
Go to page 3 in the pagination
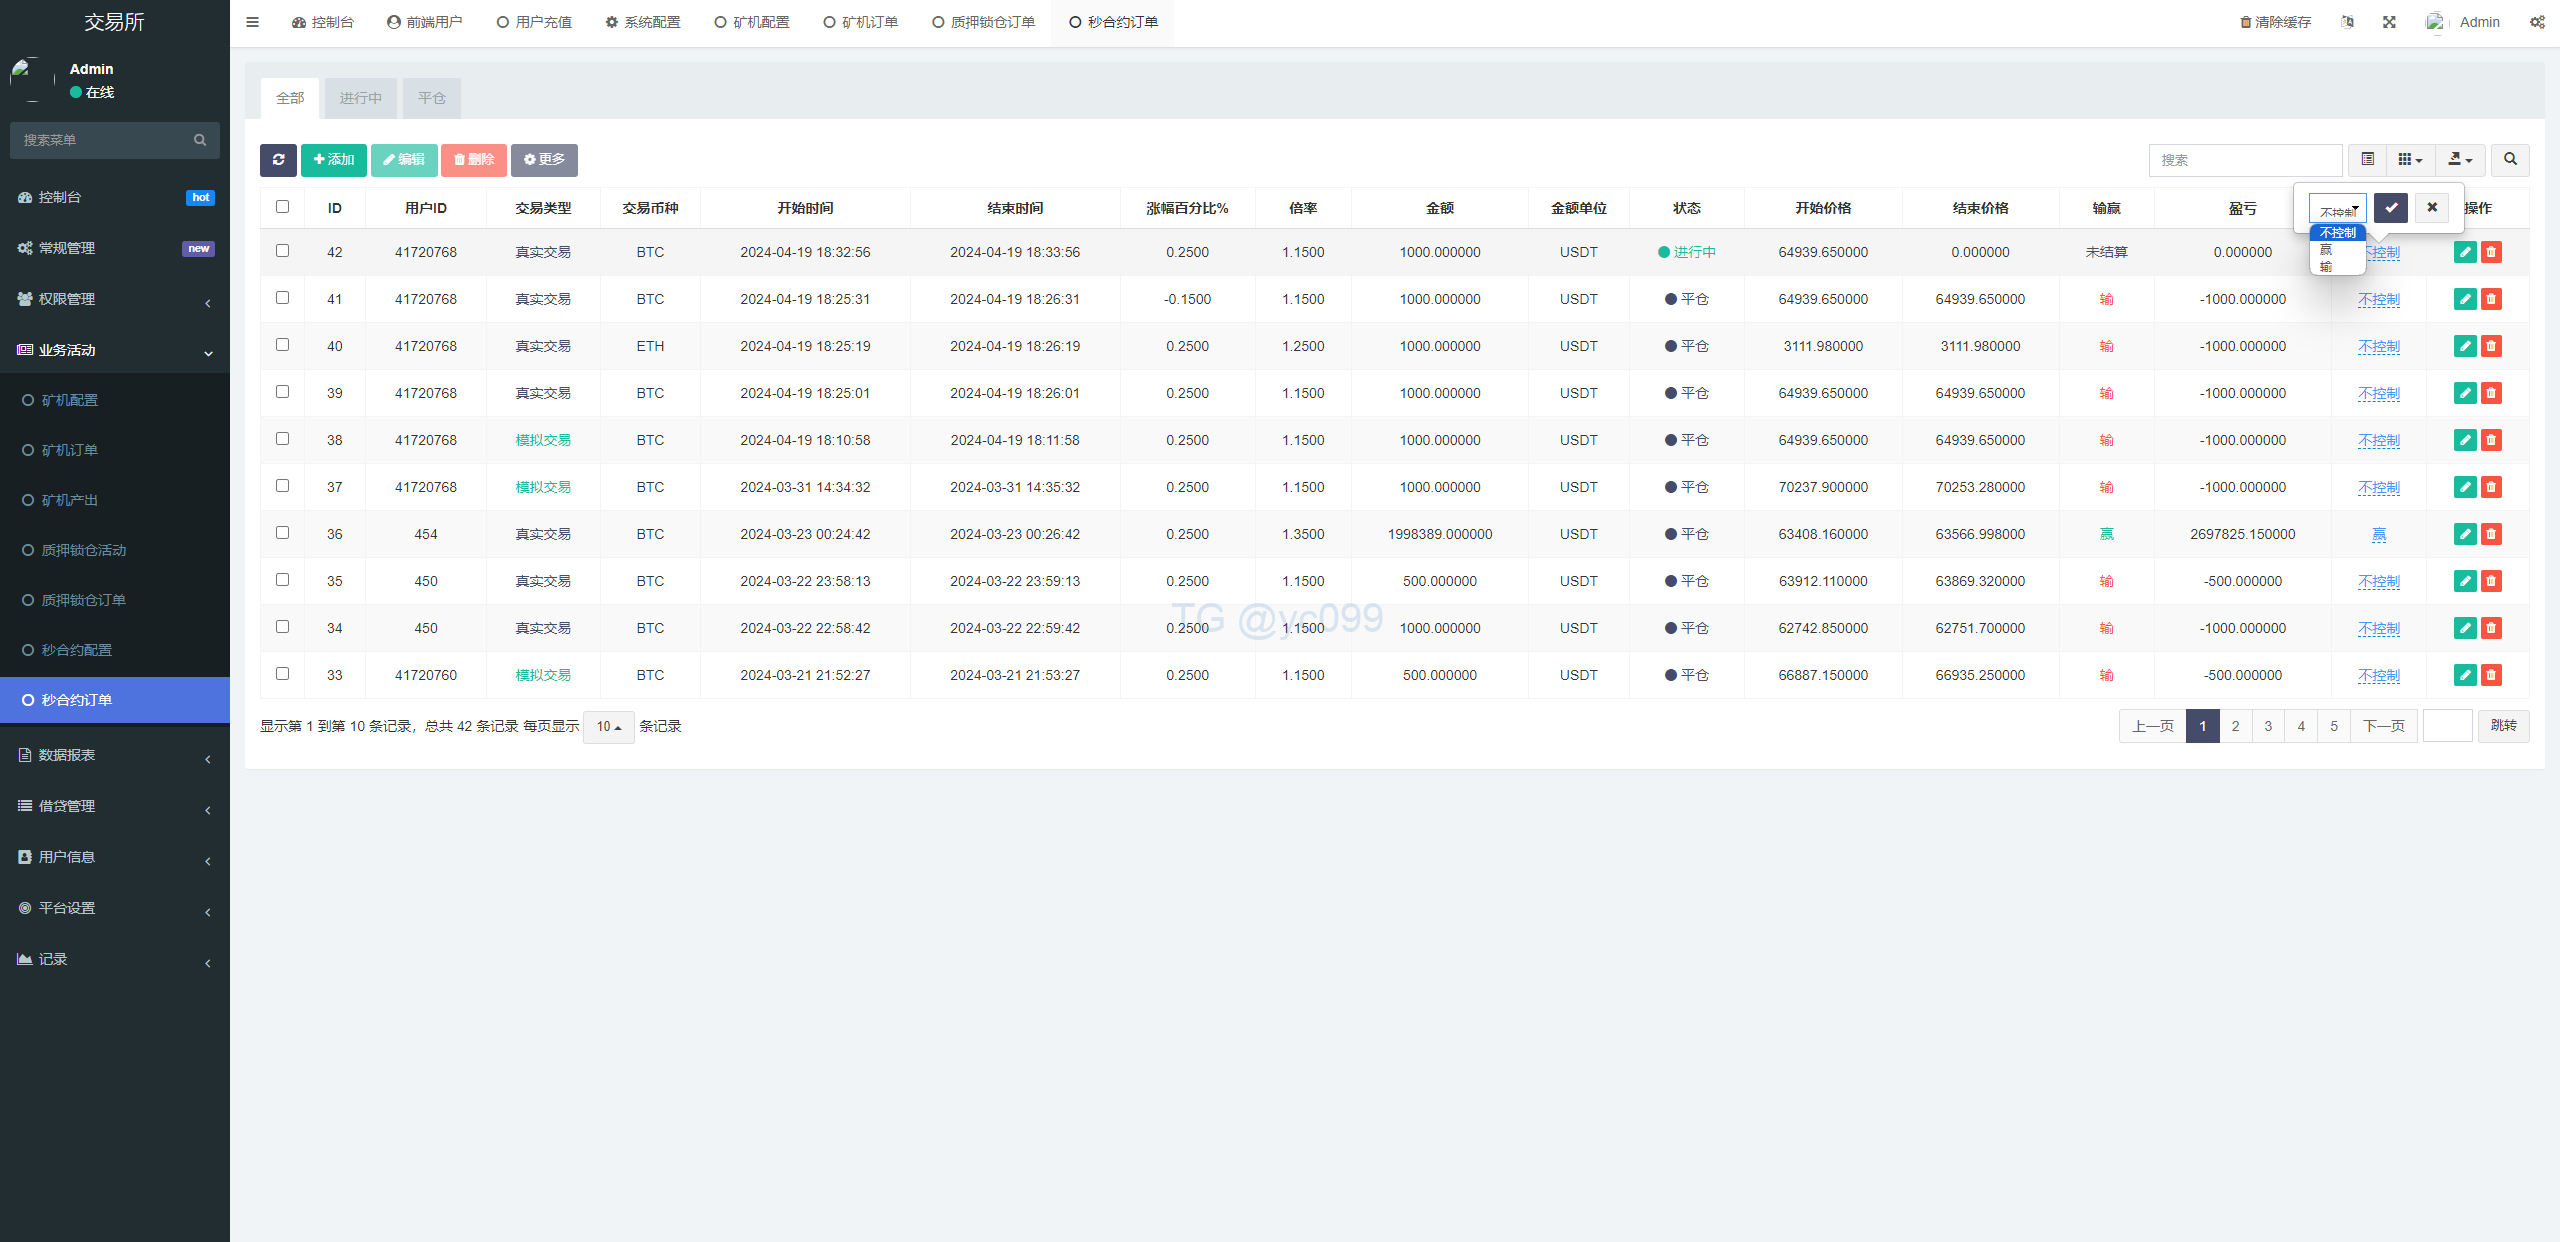point(2268,726)
